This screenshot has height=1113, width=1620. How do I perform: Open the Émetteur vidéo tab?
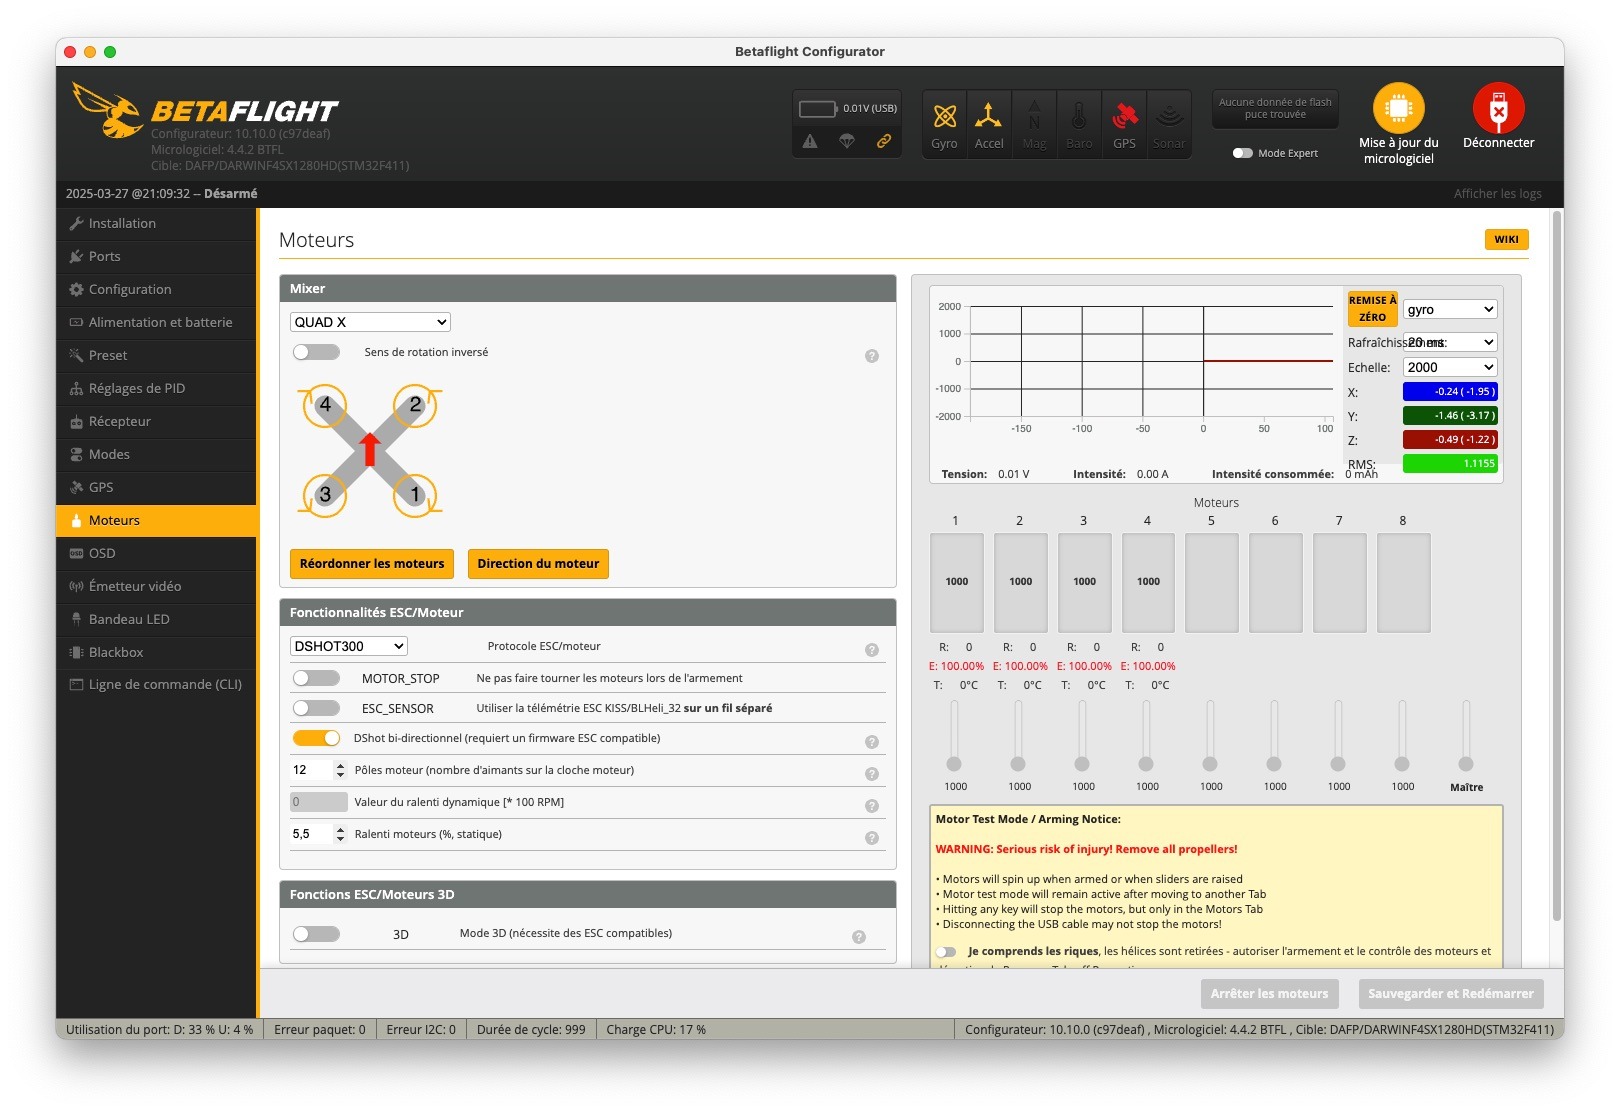pyautogui.click(x=156, y=587)
